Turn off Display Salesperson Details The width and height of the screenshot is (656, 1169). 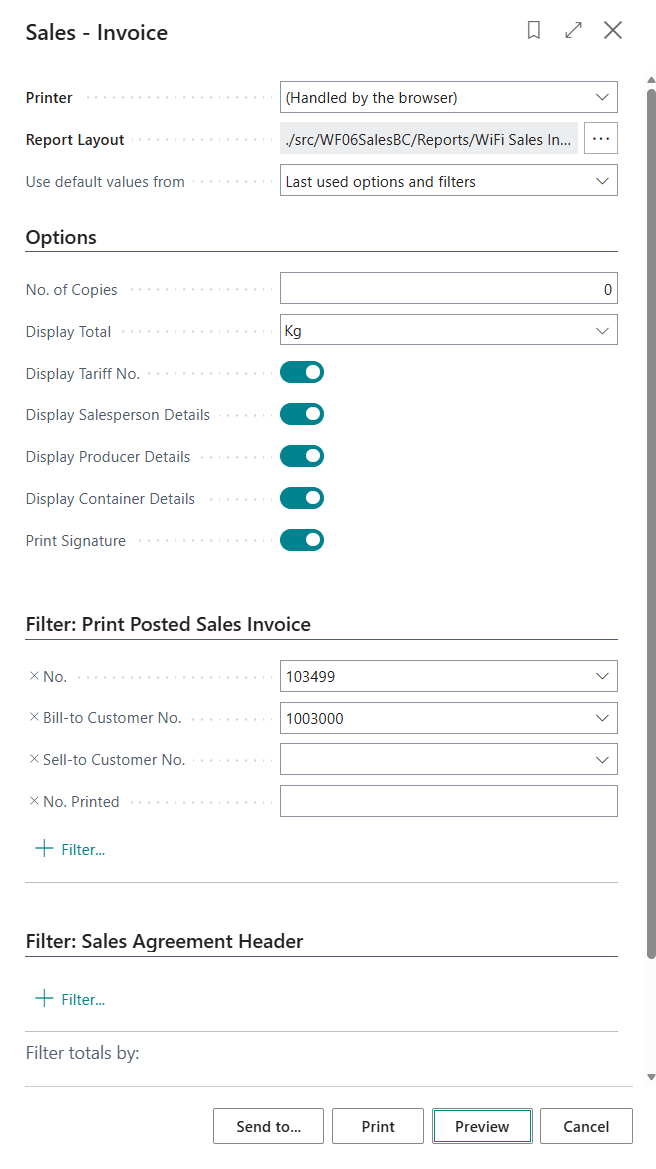(302, 415)
